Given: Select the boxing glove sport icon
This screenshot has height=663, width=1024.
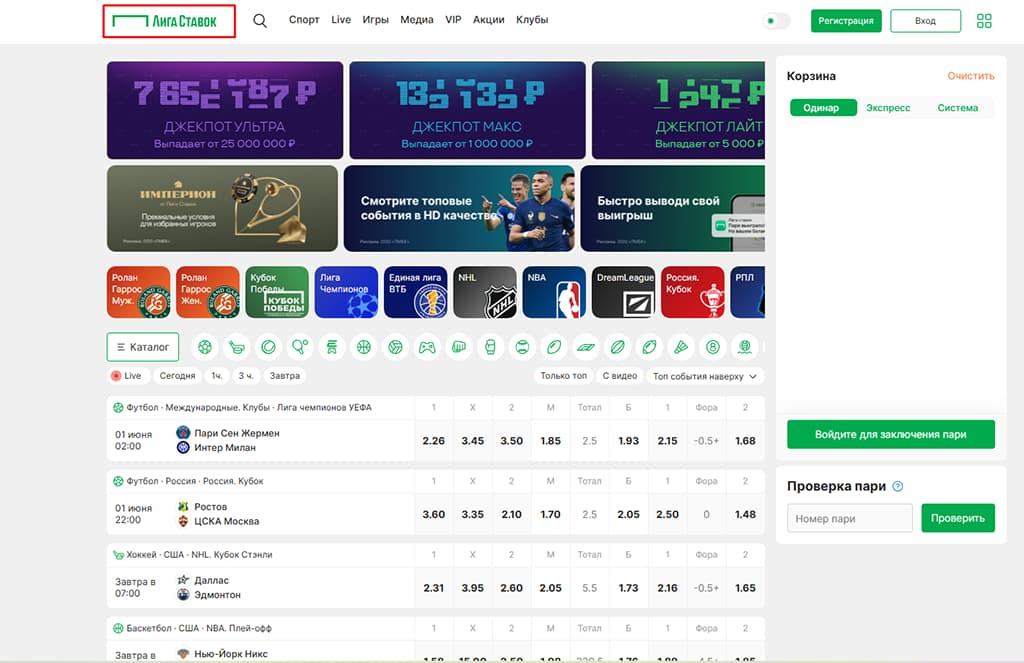Looking at the screenshot, I should tap(490, 347).
